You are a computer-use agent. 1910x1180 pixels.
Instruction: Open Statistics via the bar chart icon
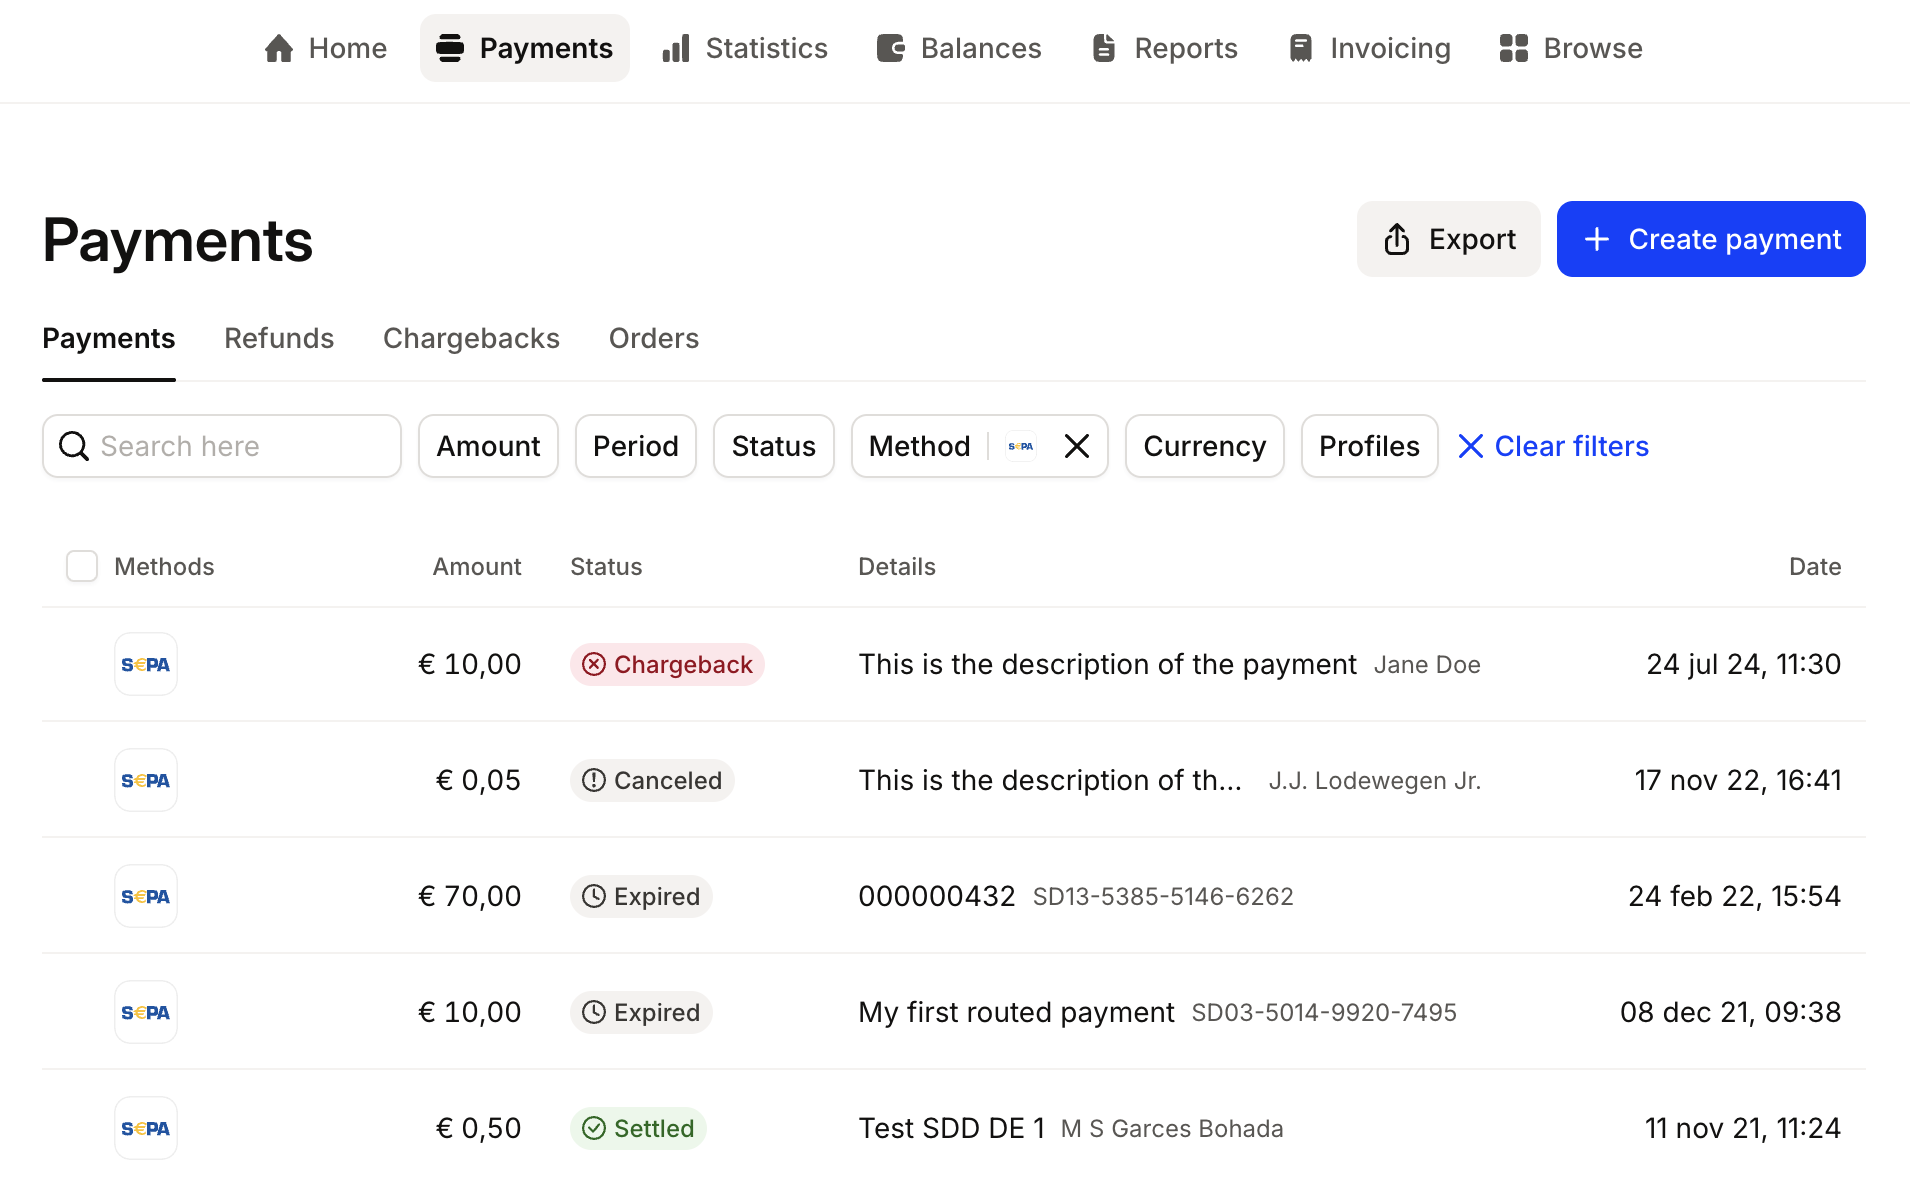(676, 48)
